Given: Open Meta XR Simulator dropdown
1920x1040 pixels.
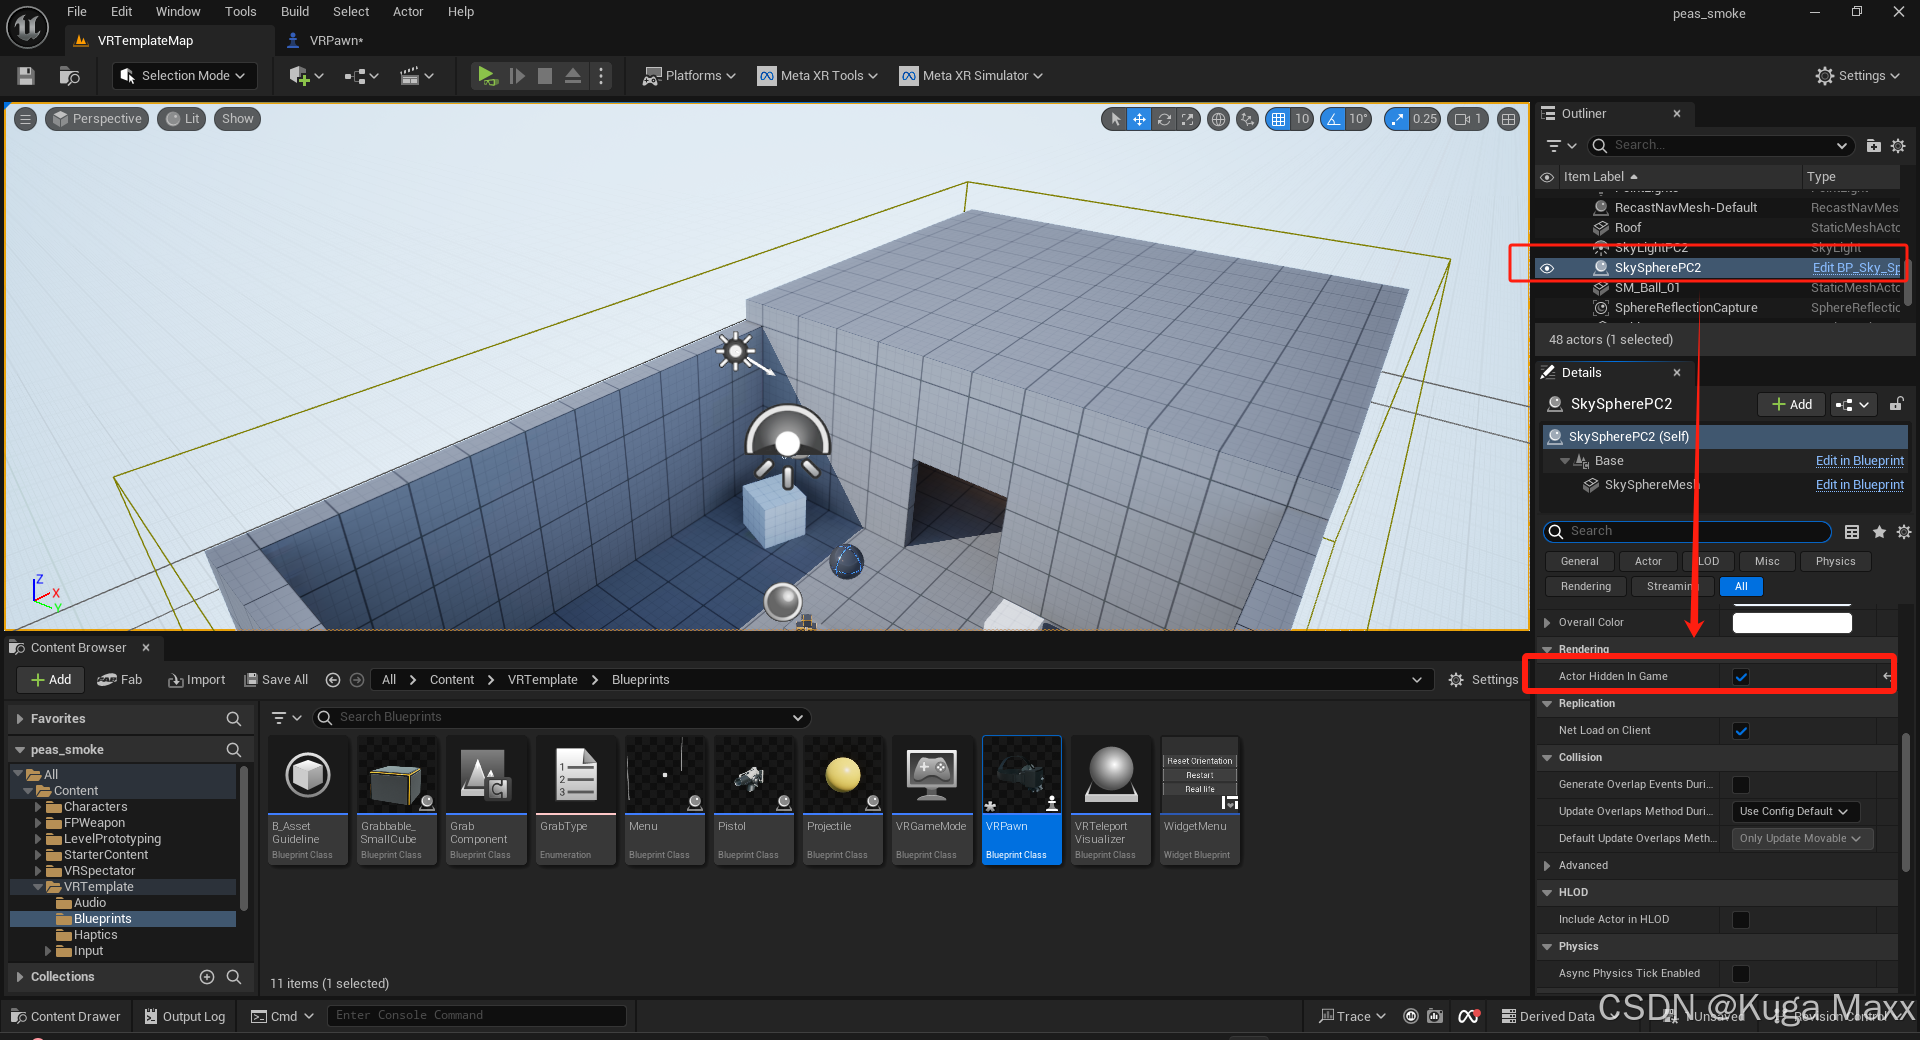Looking at the screenshot, I should pos(971,76).
